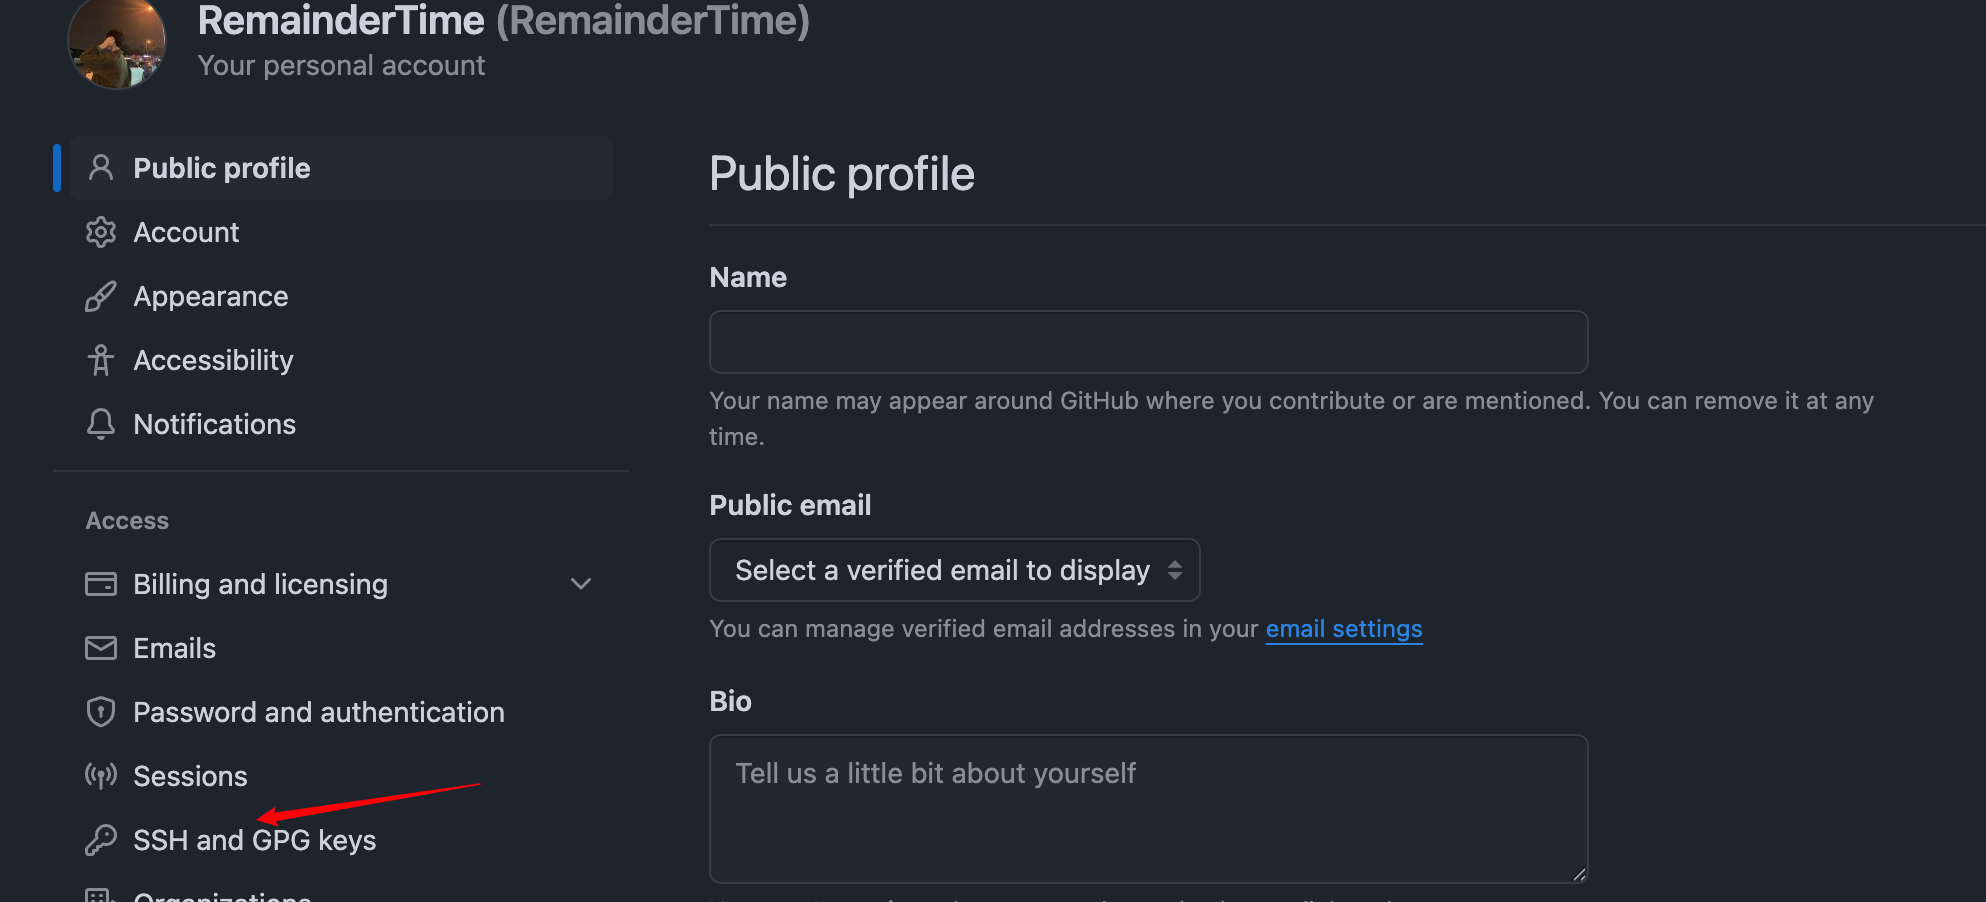Go to SSH and GPG keys
The image size is (1986, 902).
click(255, 840)
